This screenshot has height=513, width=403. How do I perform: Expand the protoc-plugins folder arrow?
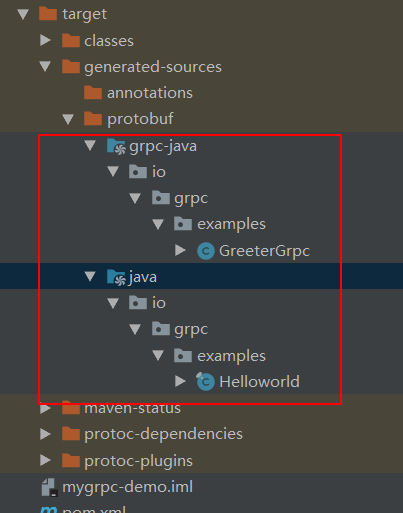(45, 460)
